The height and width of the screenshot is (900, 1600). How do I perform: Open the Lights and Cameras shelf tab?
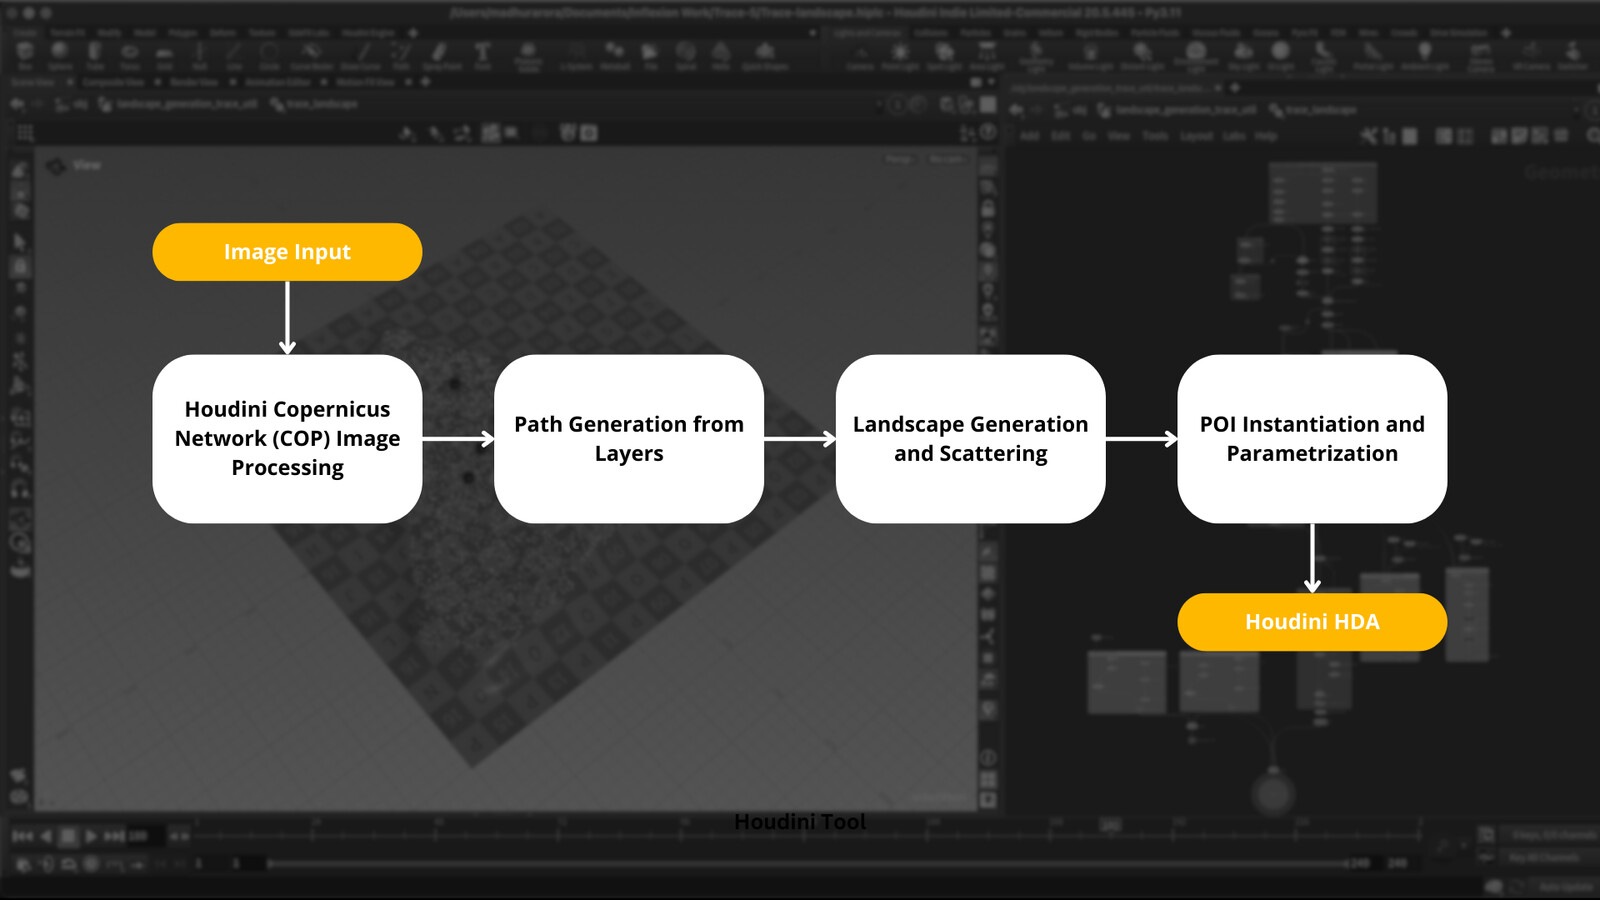point(867,33)
